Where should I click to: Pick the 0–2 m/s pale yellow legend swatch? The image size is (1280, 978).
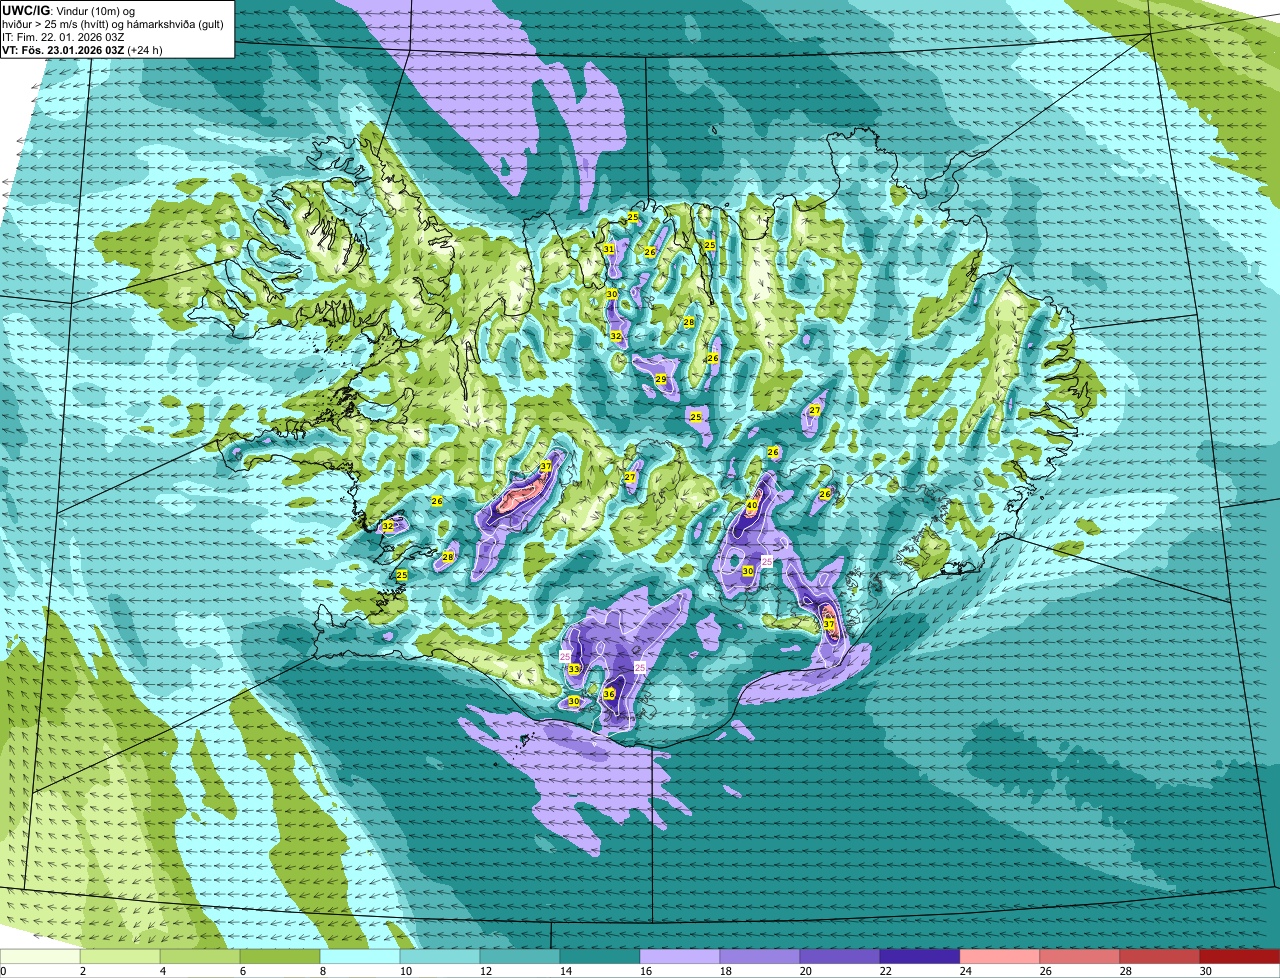(x=40, y=957)
